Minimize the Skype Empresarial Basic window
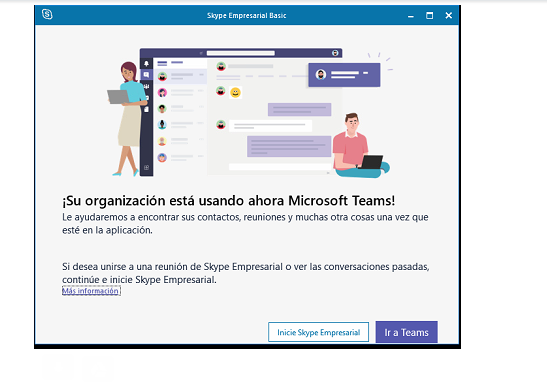 coord(411,16)
